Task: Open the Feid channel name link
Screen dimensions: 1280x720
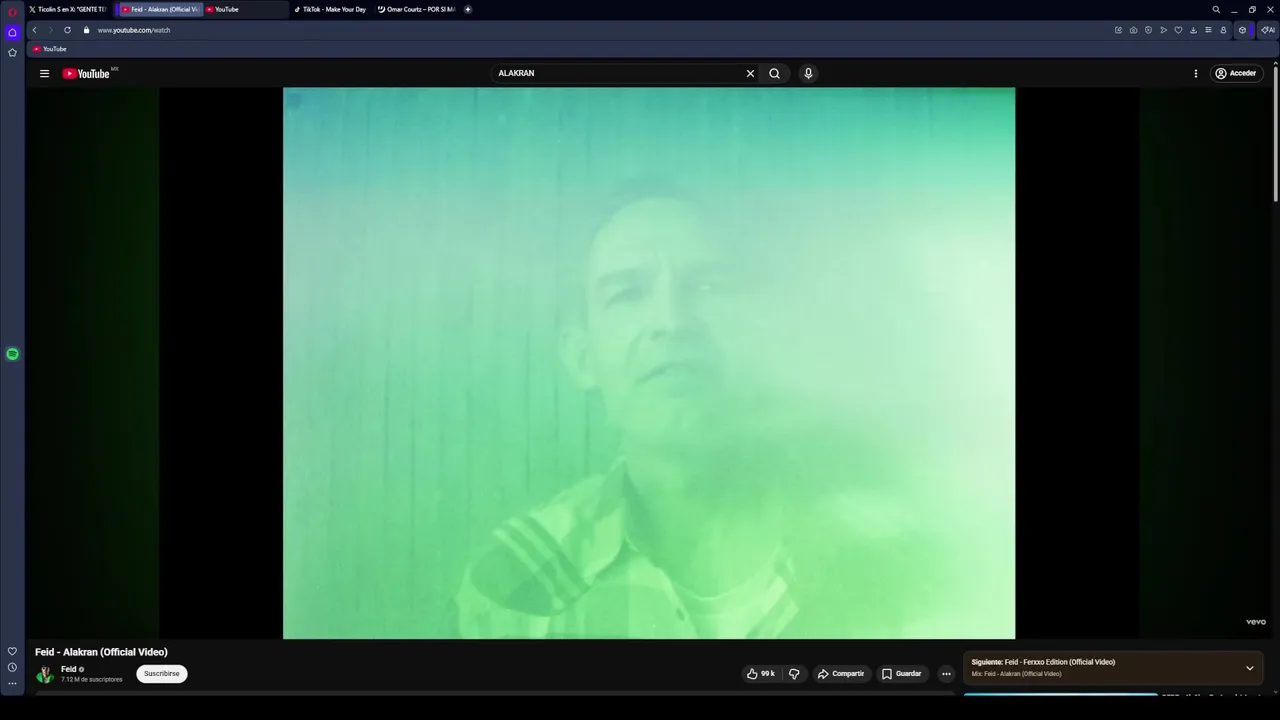Action: click(x=68, y=669)
